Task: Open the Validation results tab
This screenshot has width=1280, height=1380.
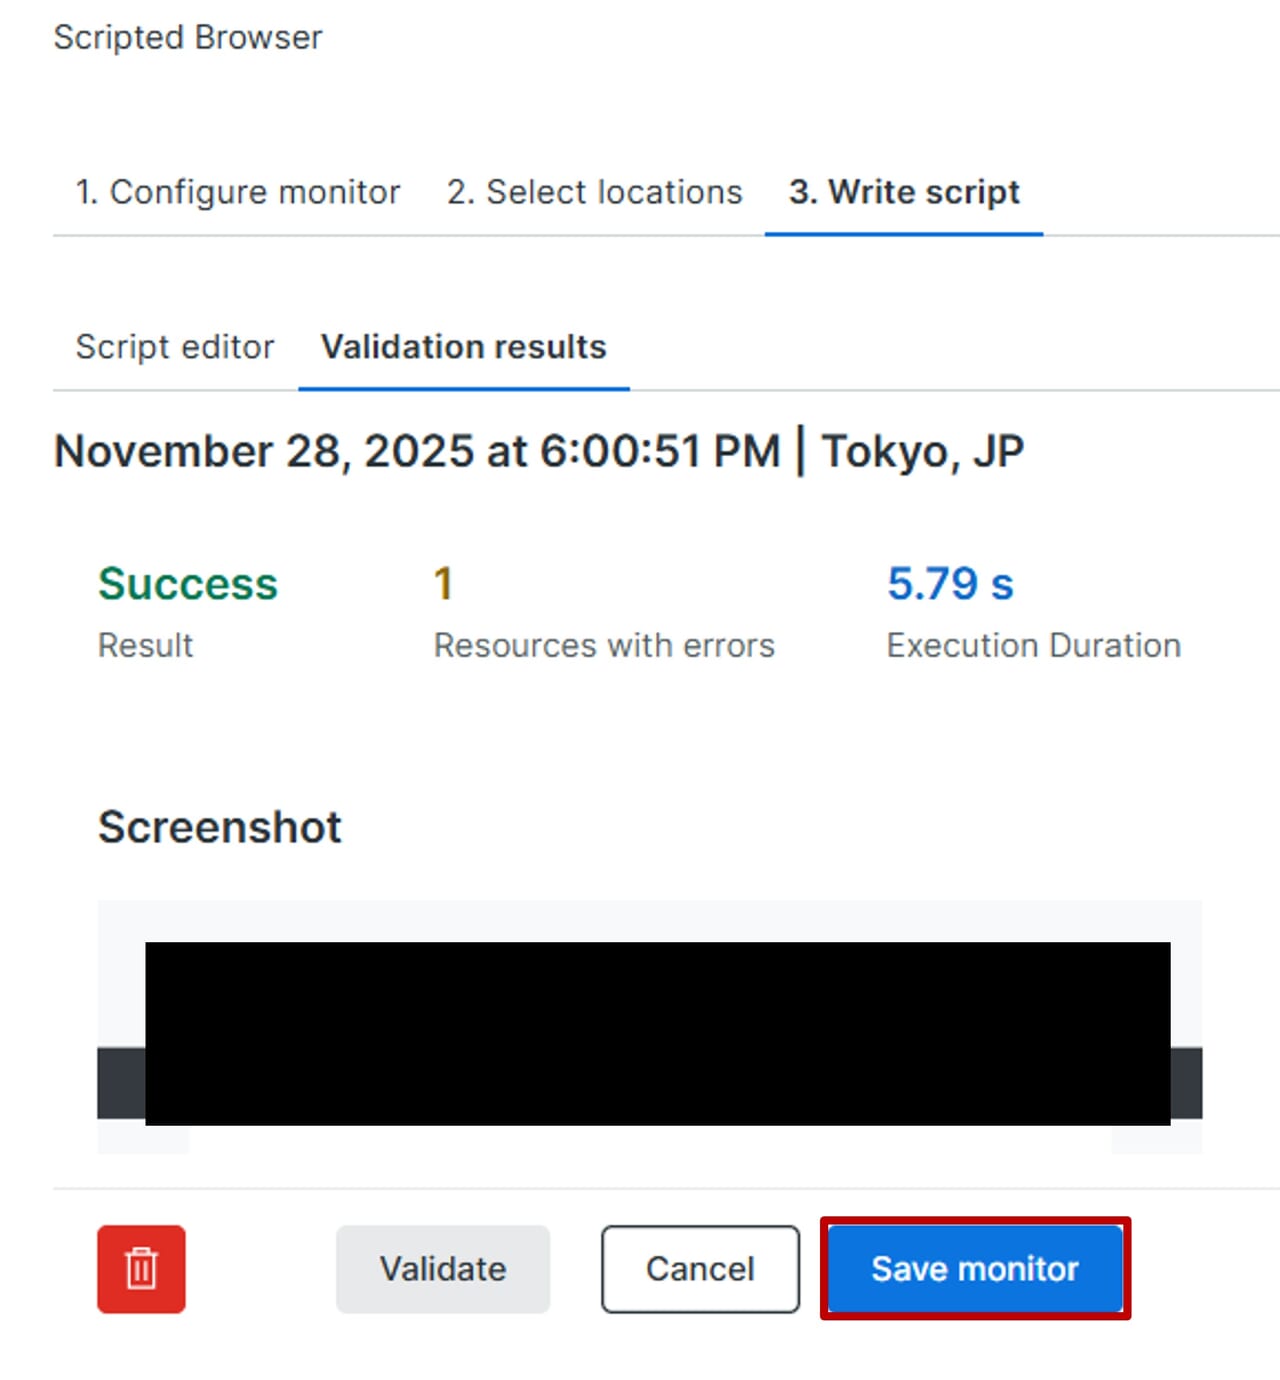Action: point(463,347)
